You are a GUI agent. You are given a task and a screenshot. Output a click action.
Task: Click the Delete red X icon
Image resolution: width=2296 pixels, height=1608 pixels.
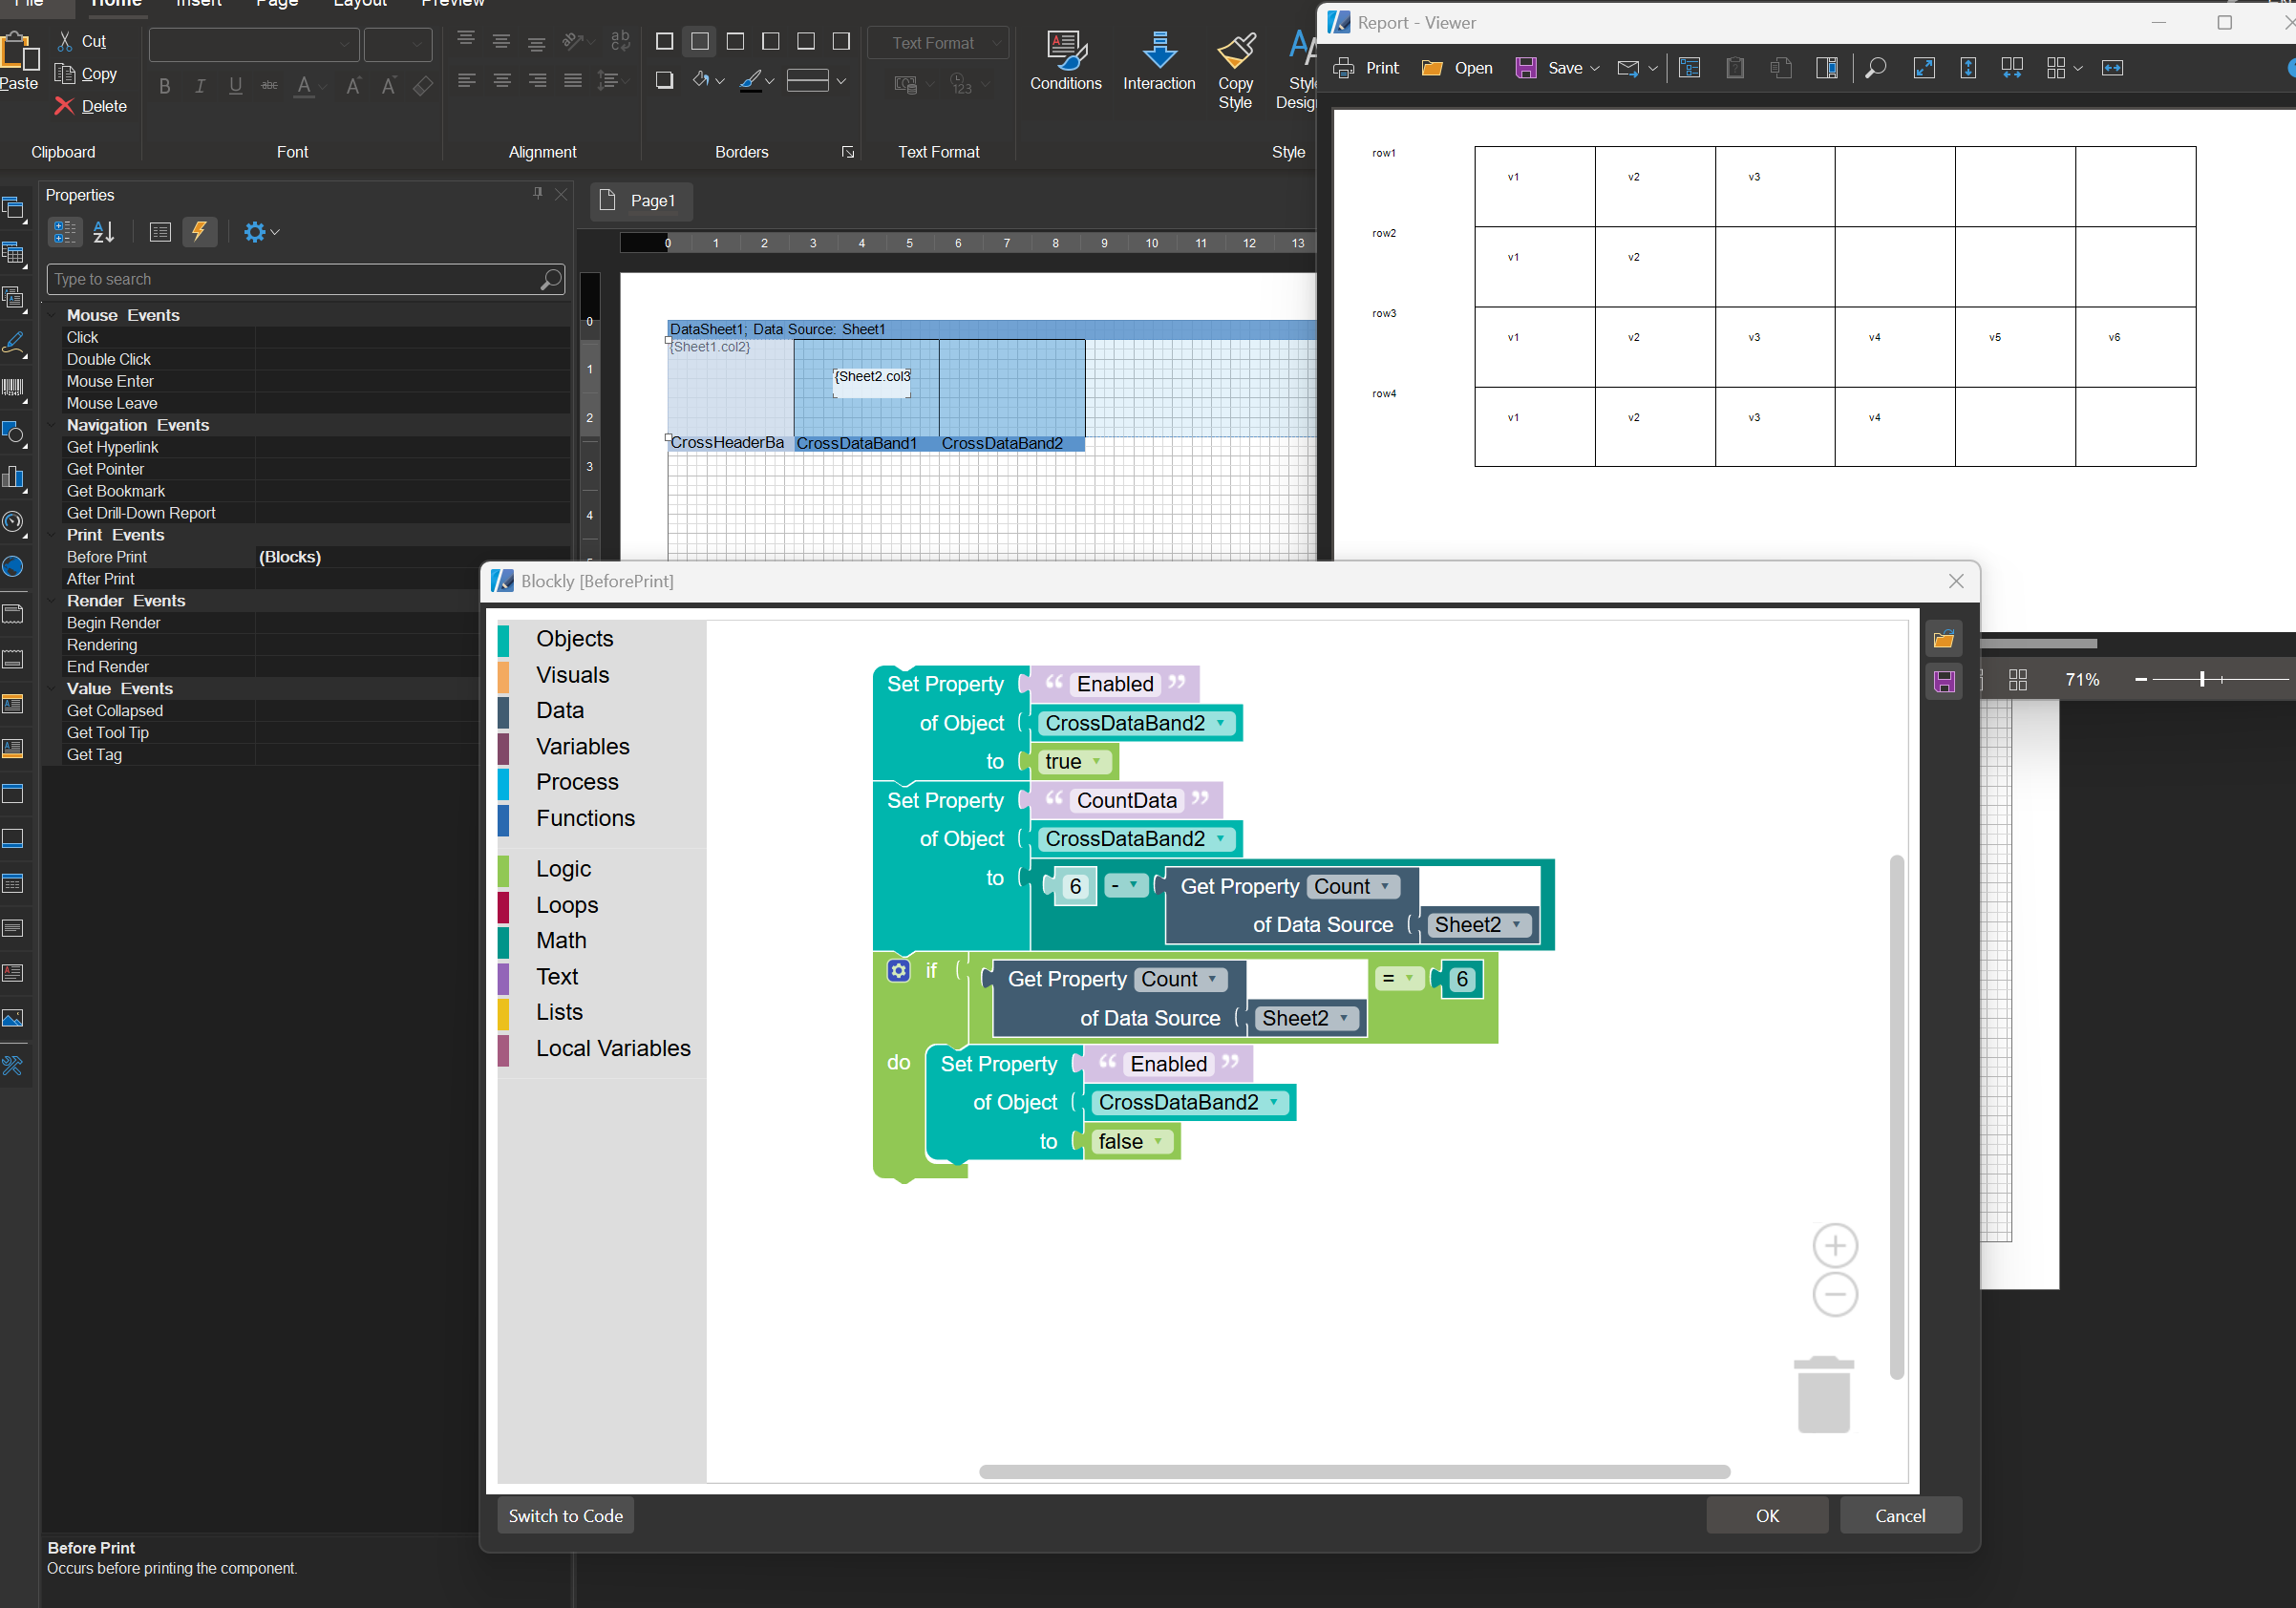pyautogui.click(x=64, y=106)
